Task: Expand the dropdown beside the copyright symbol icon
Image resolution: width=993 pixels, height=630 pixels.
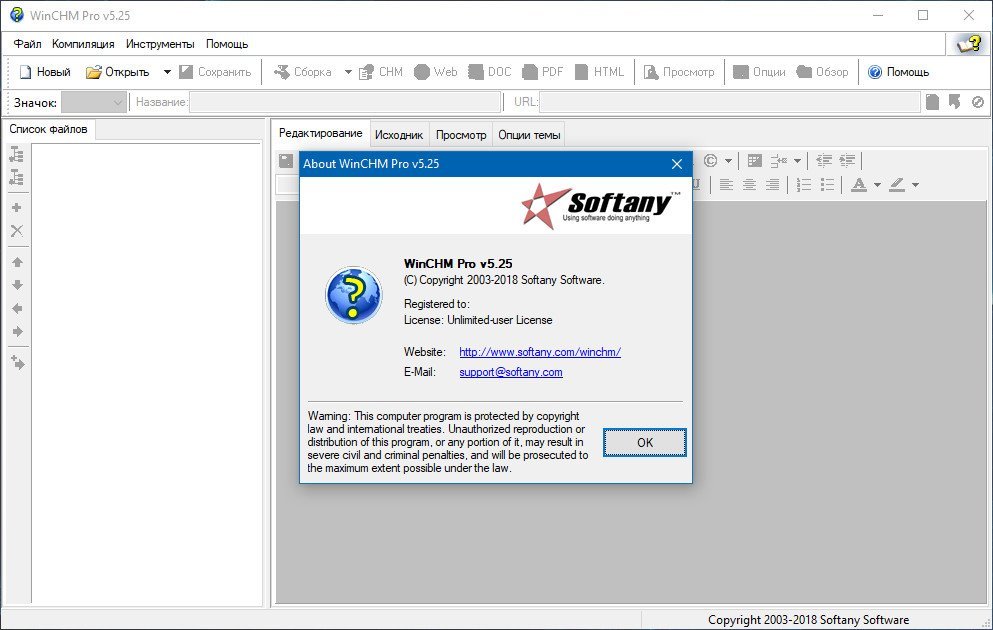Action: pos(728,161)
